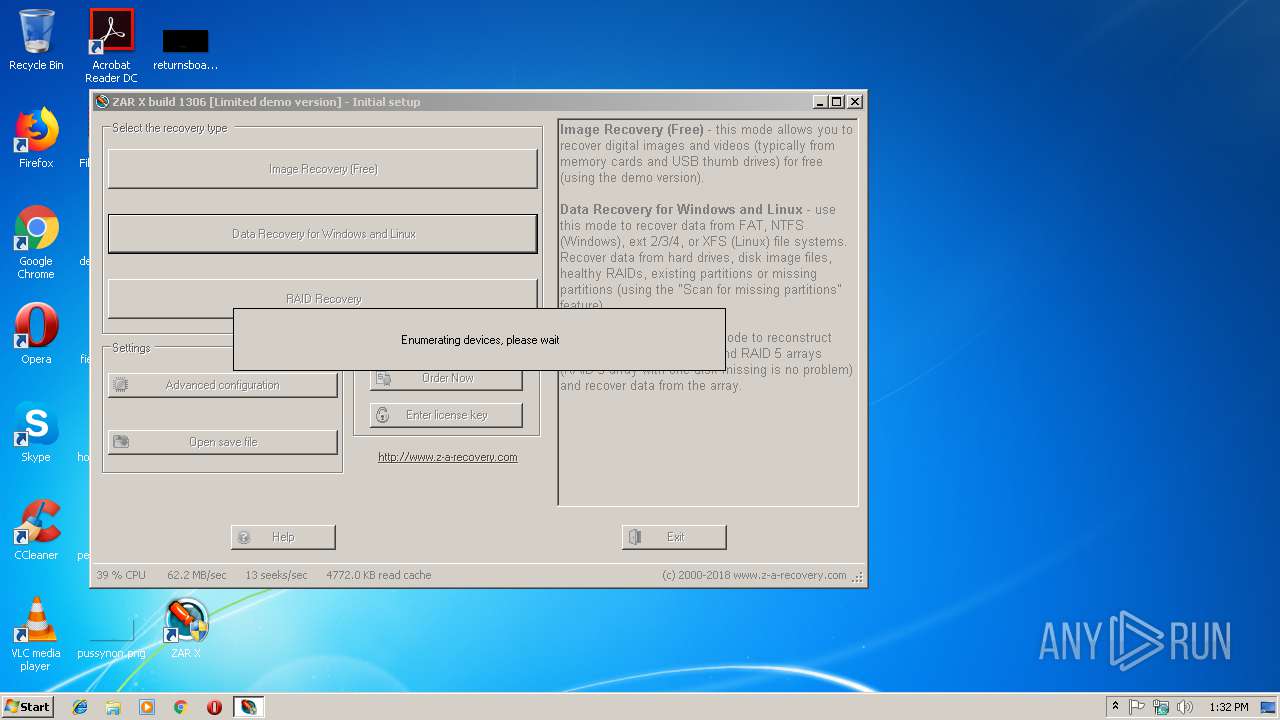Choose Data Recovery for Windows and Linux
Screen dimensions: 1280x720
point(323,234)
